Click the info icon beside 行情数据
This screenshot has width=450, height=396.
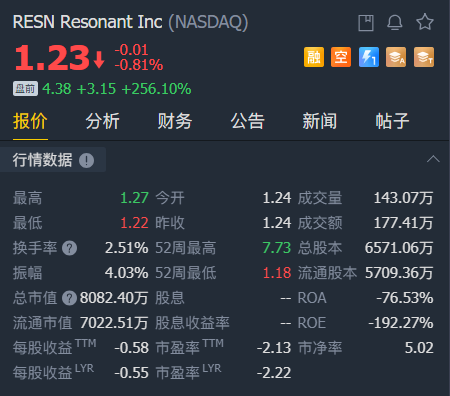pos(86,160)
